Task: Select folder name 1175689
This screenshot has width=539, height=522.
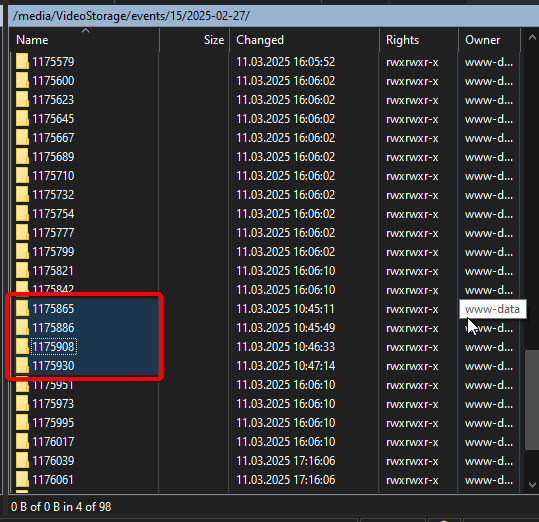Action: pyautogui.click(x=53, y=157)
